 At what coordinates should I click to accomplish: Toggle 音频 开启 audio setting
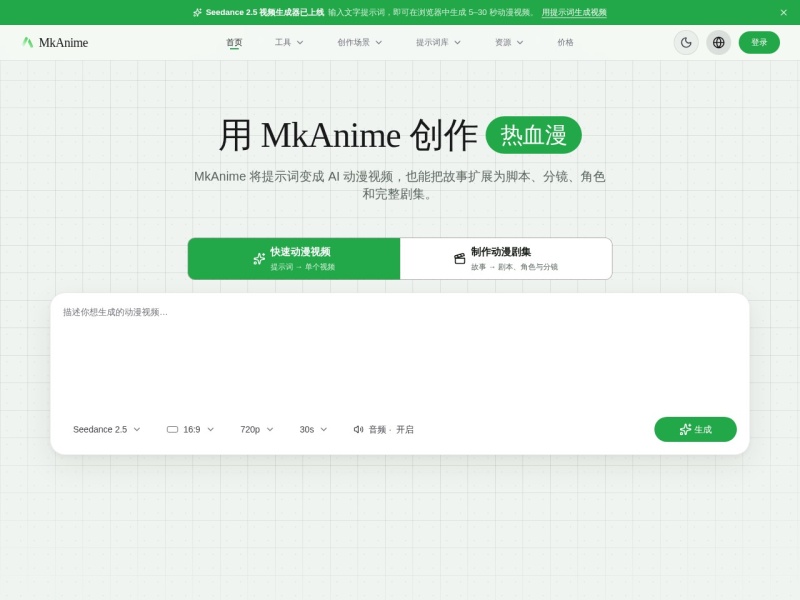(384, 430)
